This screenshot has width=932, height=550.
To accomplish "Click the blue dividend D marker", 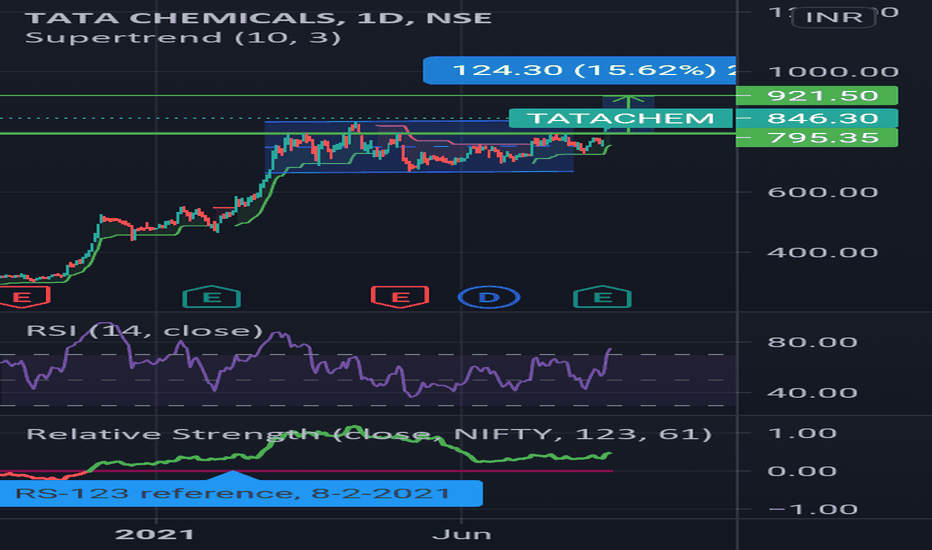I will (489, 297).
